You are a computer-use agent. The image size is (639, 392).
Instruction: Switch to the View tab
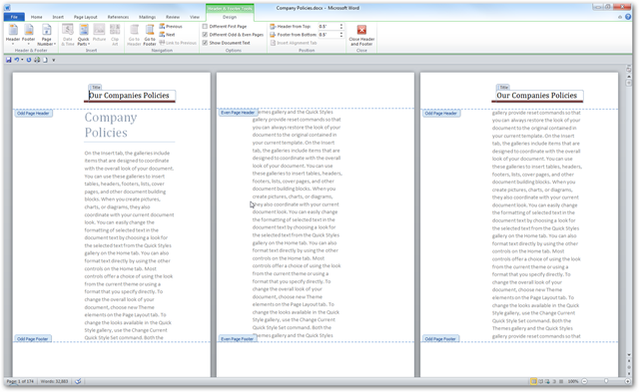click(195, 17)
